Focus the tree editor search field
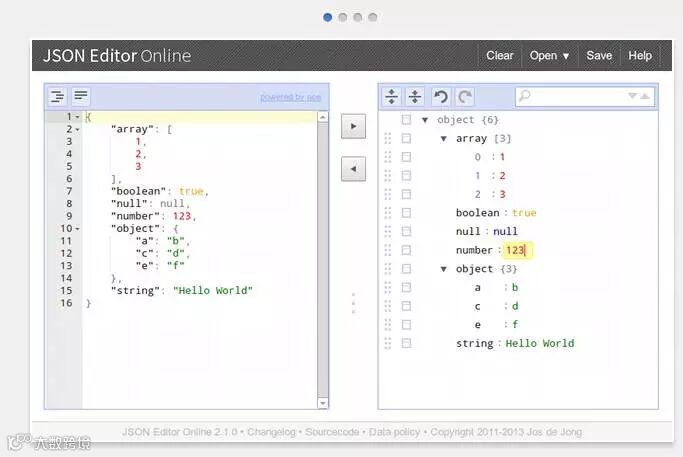The height and width of the screenshot is (457, 683). (x=585, y=96)
